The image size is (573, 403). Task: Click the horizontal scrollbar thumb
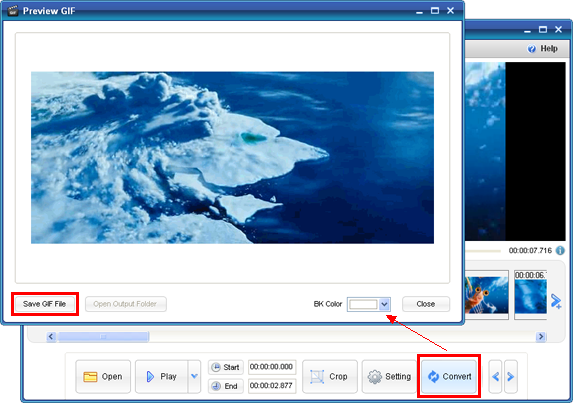pos(103,336)
